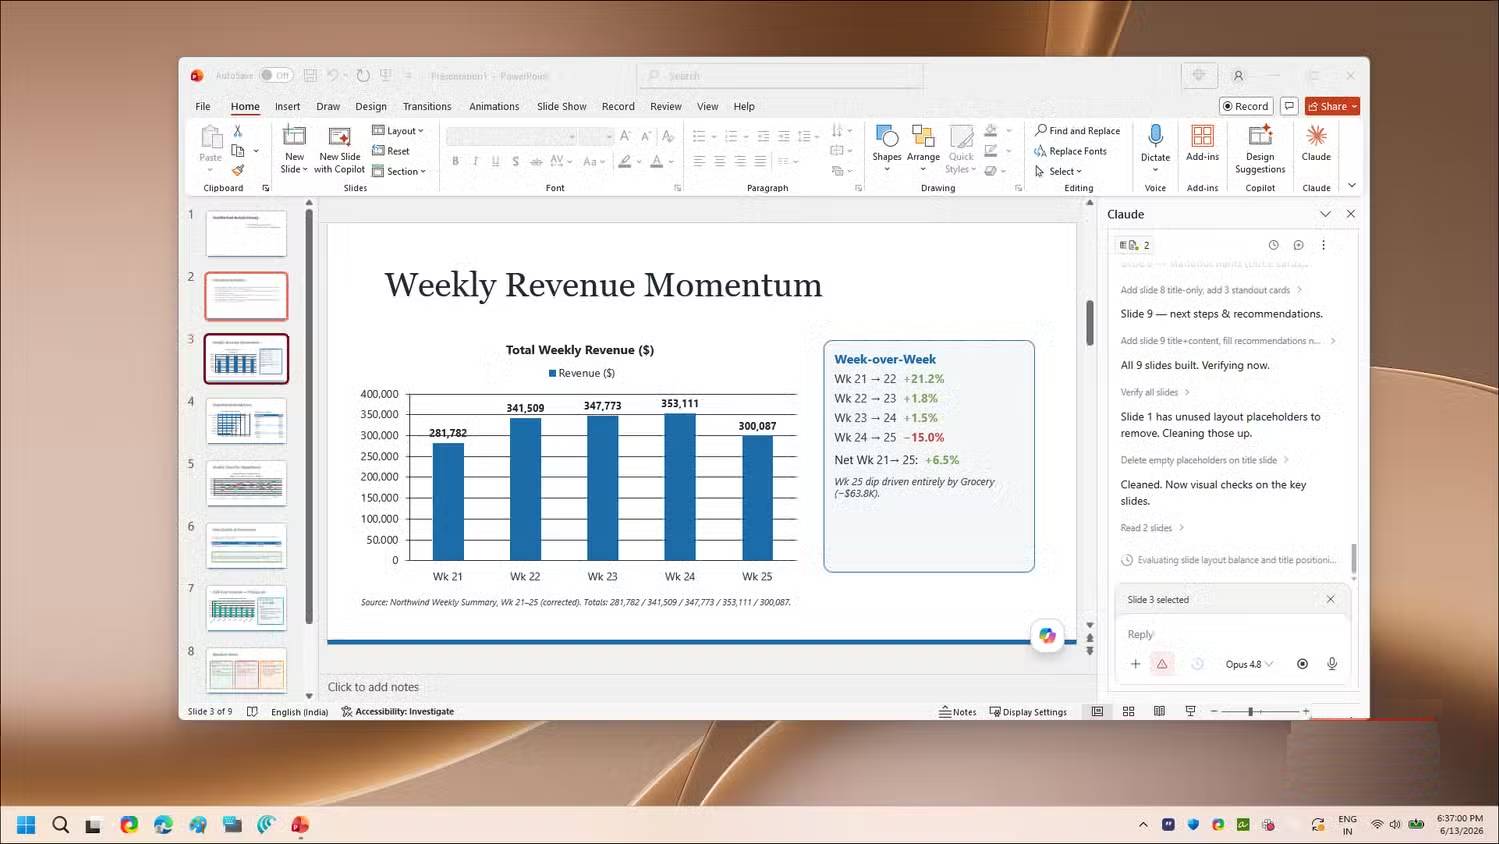Start Slide Show from status bar icon
The height and width of the screenshot is (844, 1499).
(x=1190, y=712)
